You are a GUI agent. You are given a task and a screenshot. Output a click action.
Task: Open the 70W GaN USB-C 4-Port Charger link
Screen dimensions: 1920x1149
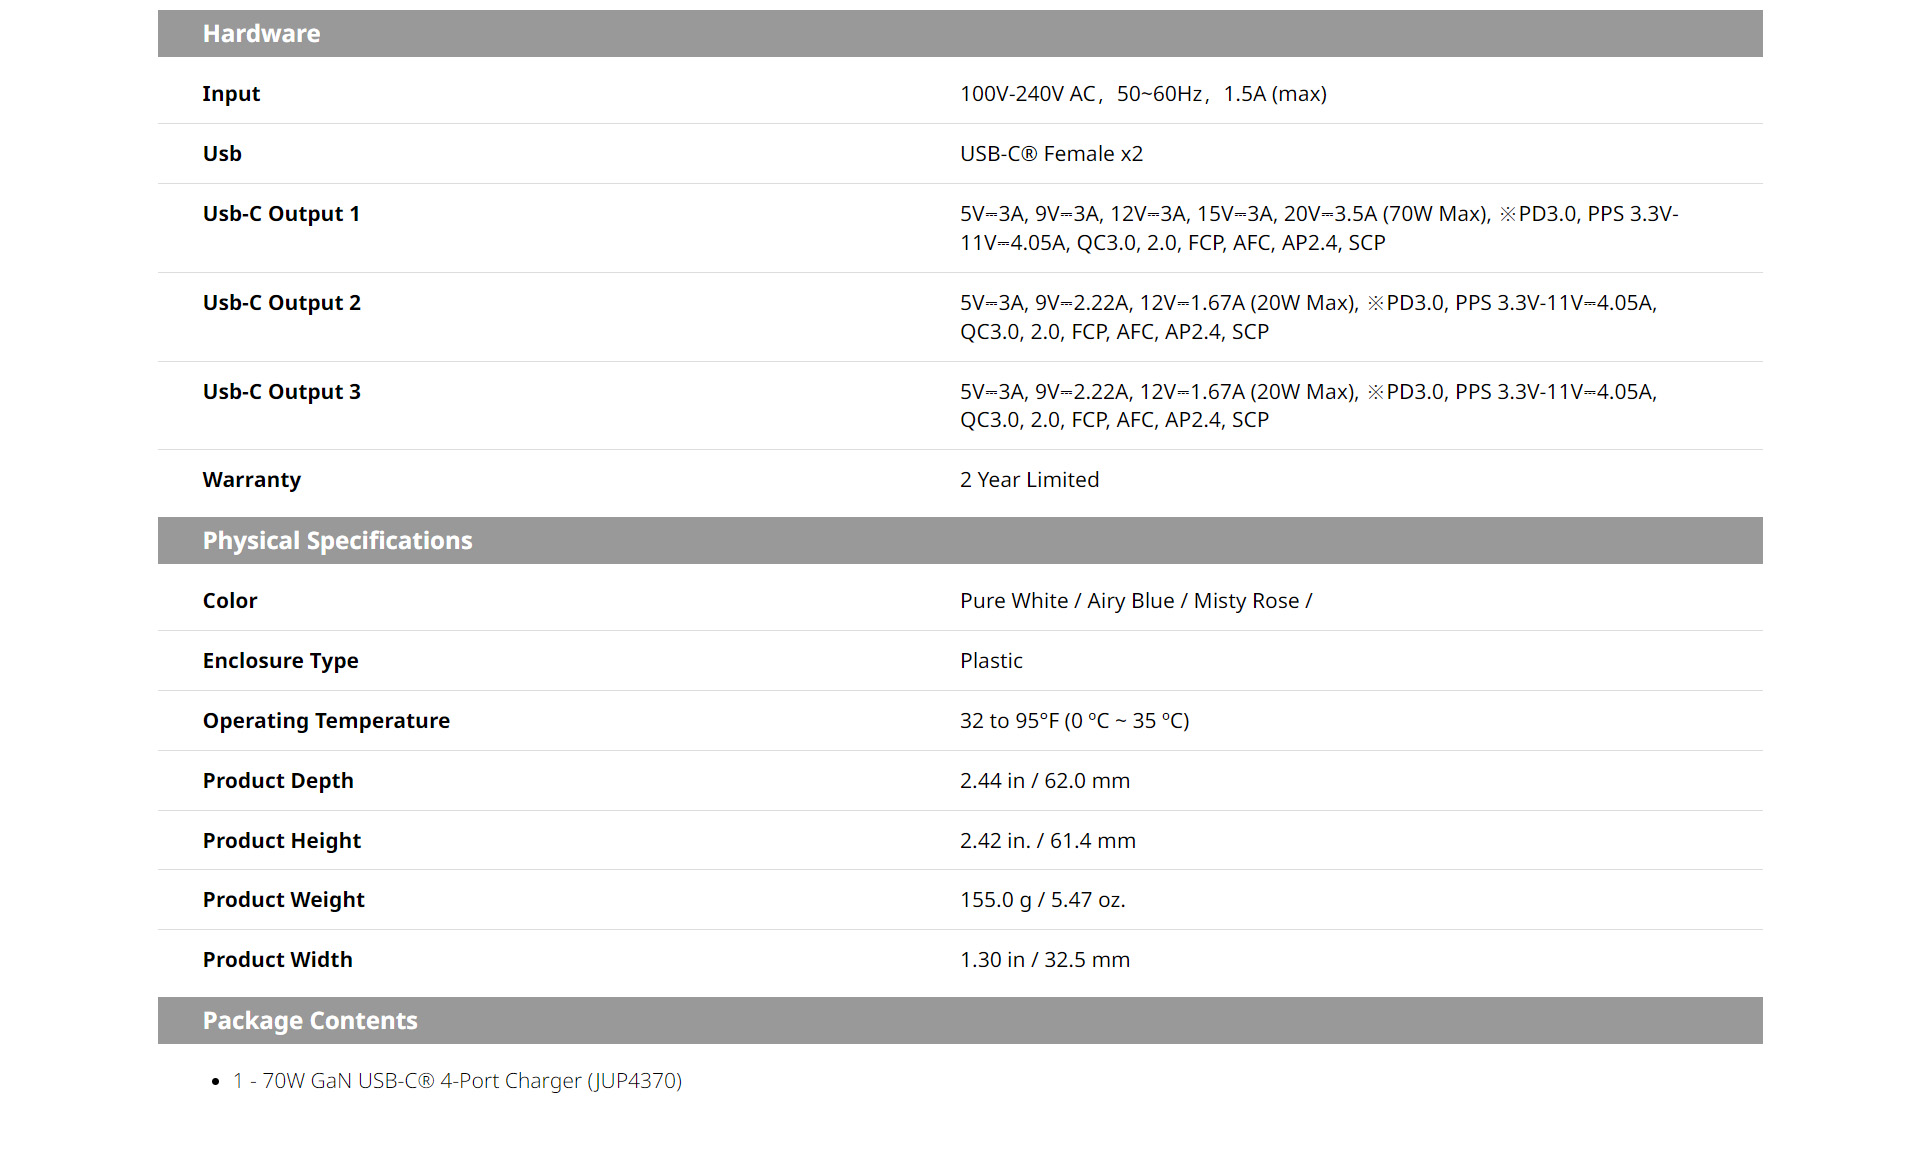click(457, 1081)
